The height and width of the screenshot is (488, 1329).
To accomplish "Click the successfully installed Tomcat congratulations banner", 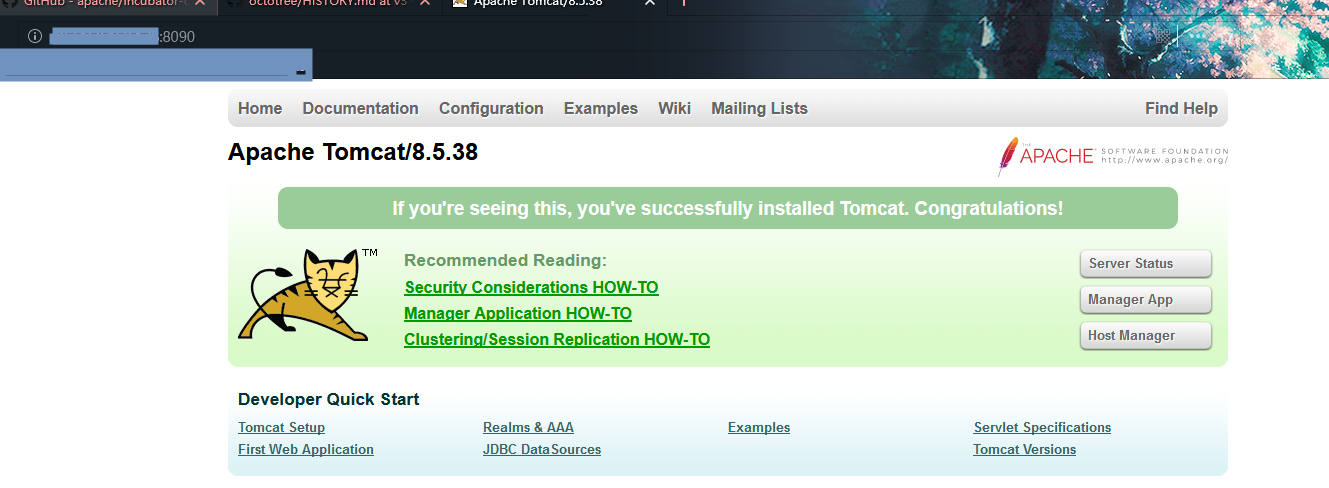I will pos(728,208).
